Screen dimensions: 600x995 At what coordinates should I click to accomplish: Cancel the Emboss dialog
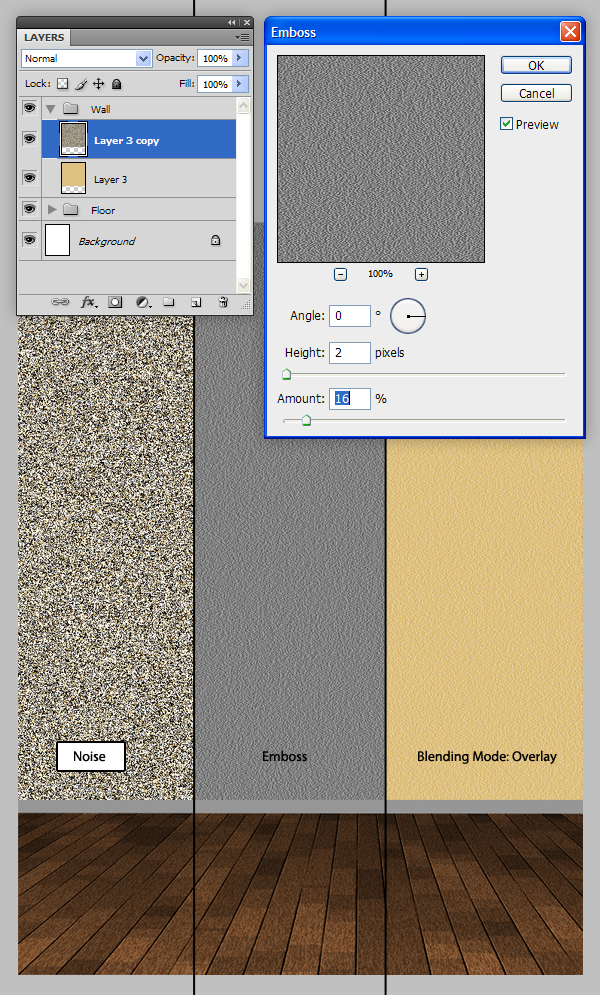click(x=536, y=93)
